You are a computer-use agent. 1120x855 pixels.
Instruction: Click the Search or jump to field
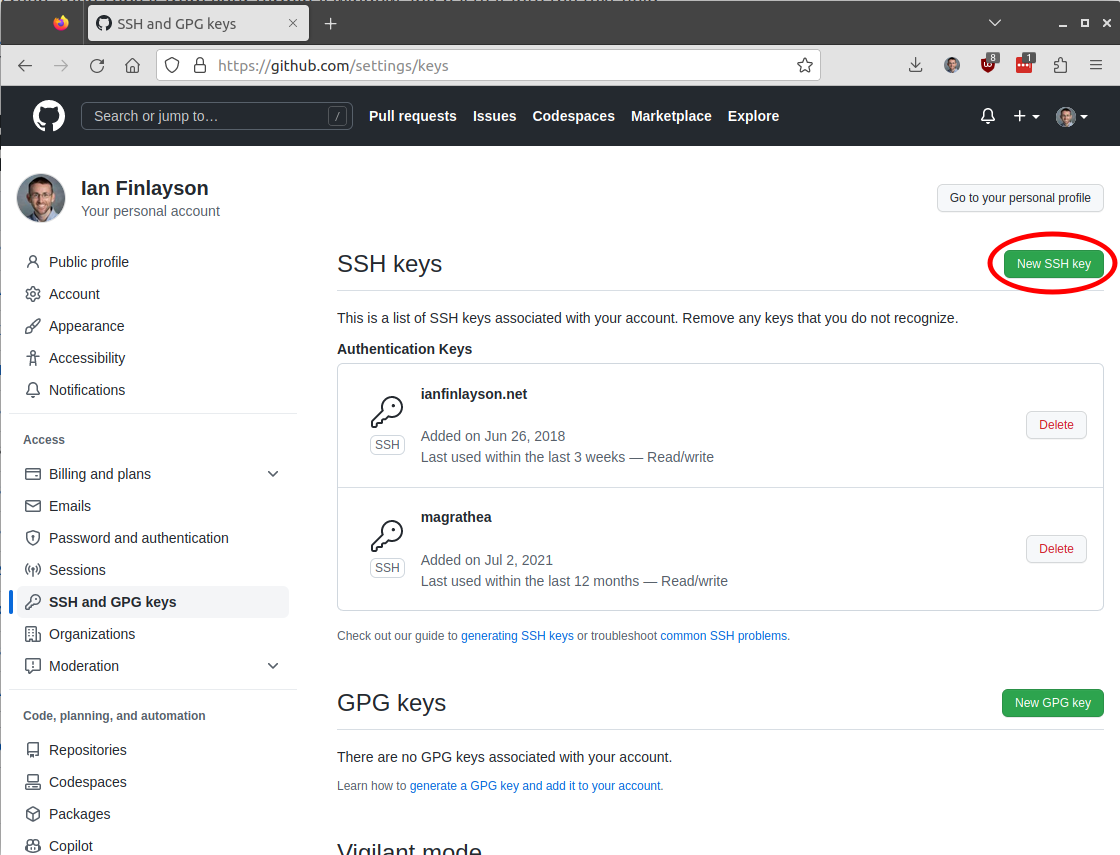click(x=217, y=116)
